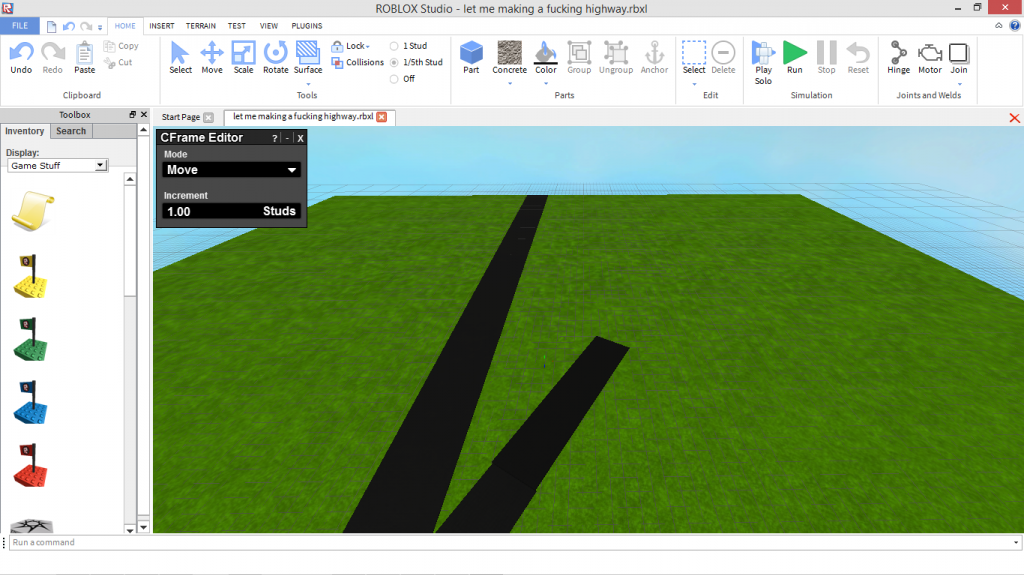Screen dimensions: 1024x575
Task: Click the Group button
Action: [x=579, y=58]
